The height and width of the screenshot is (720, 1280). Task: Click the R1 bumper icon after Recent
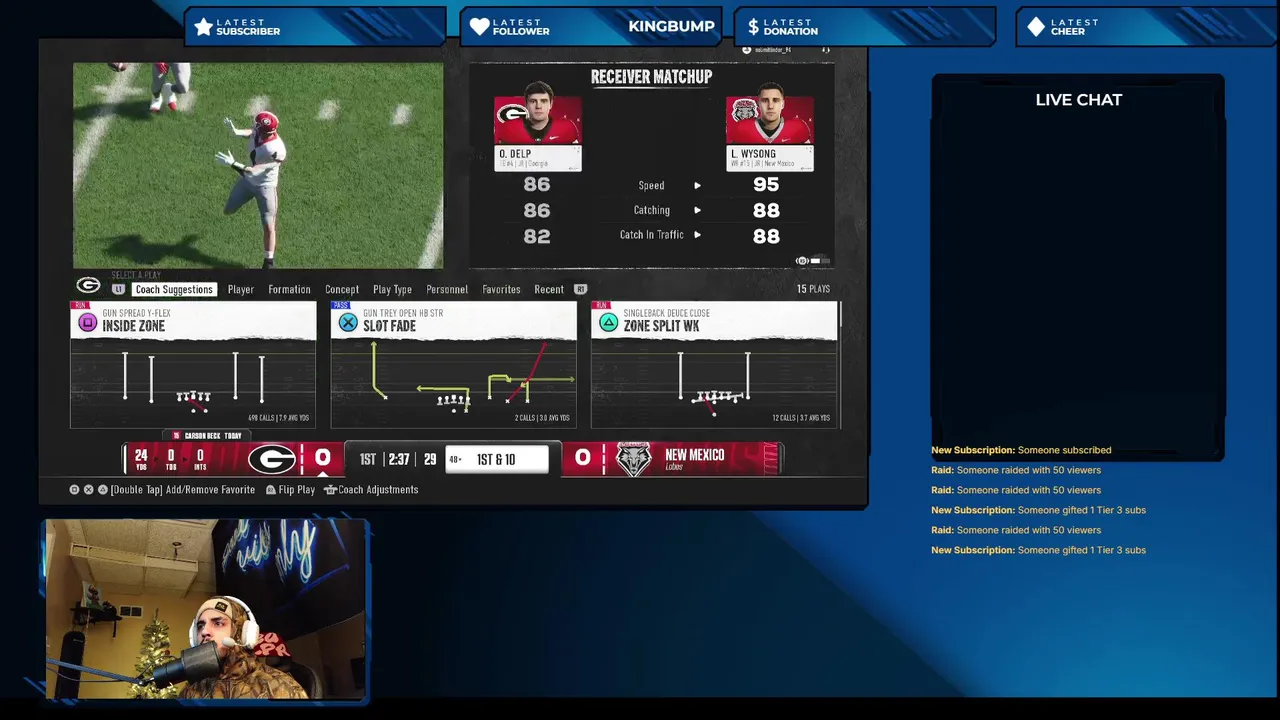click(x=579, y=289)
